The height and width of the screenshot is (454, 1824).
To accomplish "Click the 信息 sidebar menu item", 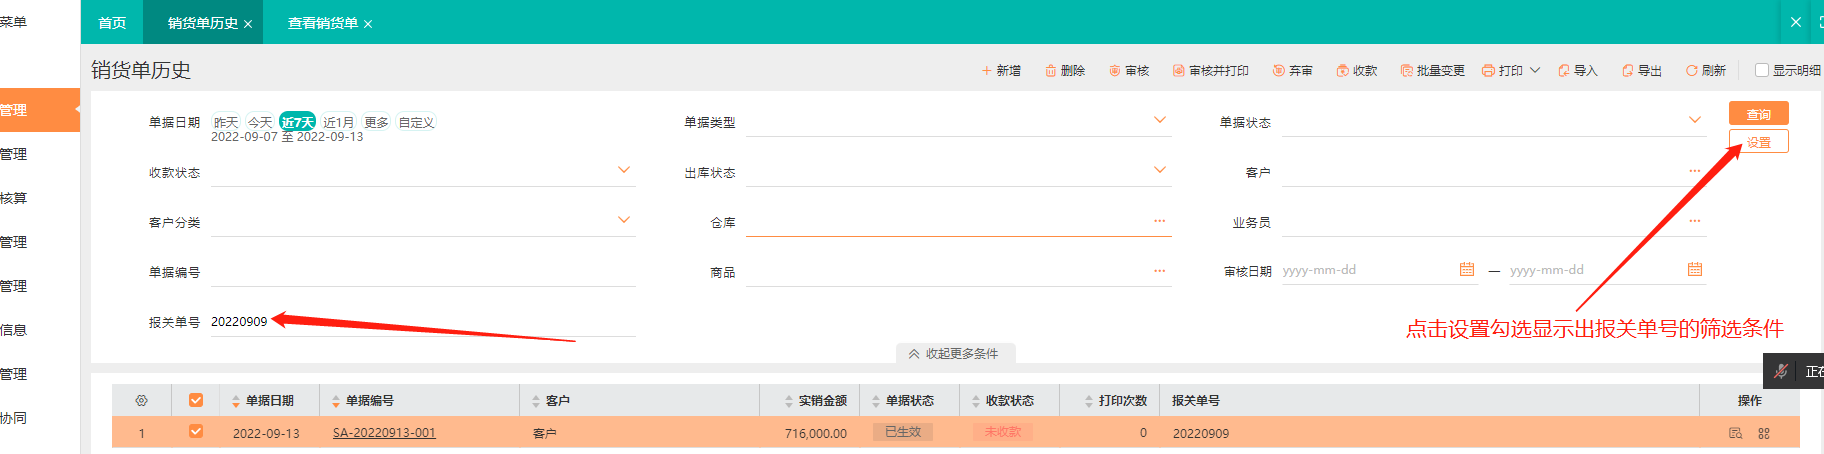I will coord(14,330).
